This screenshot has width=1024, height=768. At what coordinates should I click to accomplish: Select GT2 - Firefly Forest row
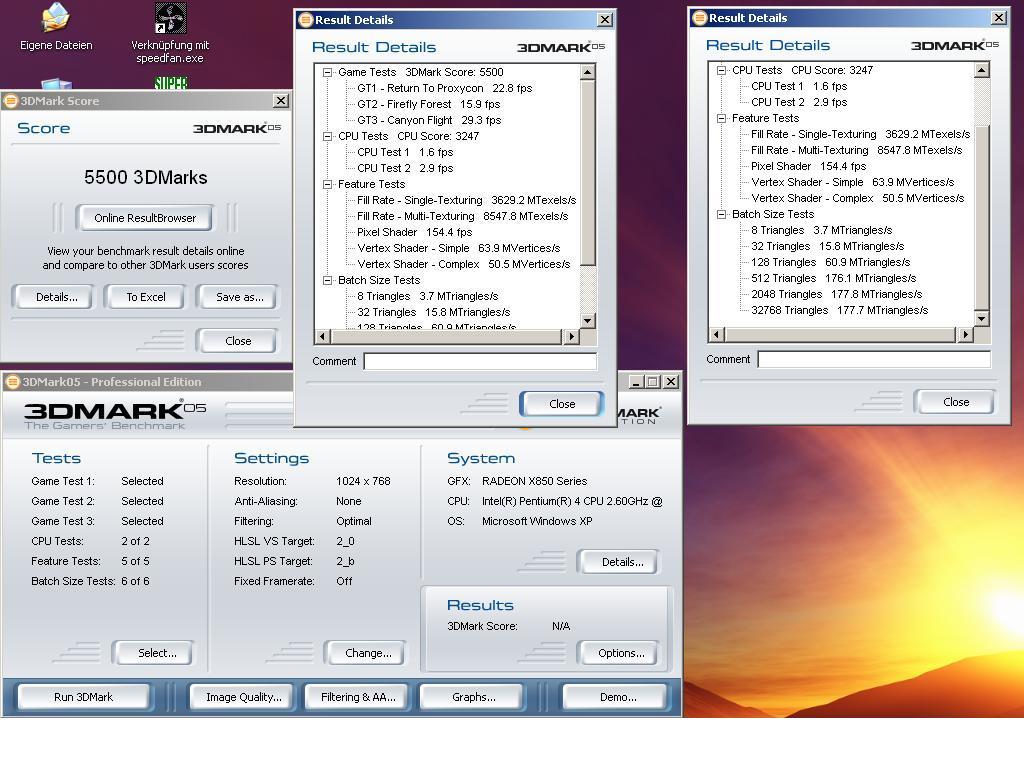coord(428,104)
